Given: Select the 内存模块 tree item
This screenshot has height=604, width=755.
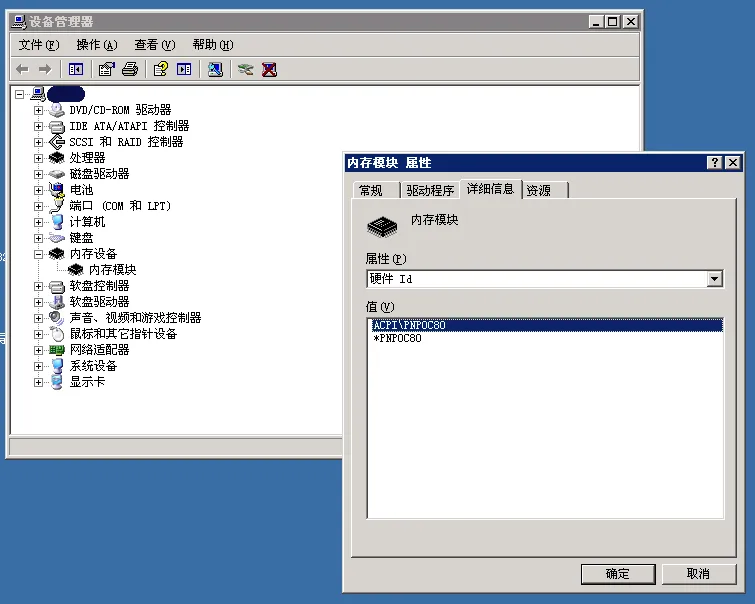Looking at the screenshot, I should [x=113, y=270].
